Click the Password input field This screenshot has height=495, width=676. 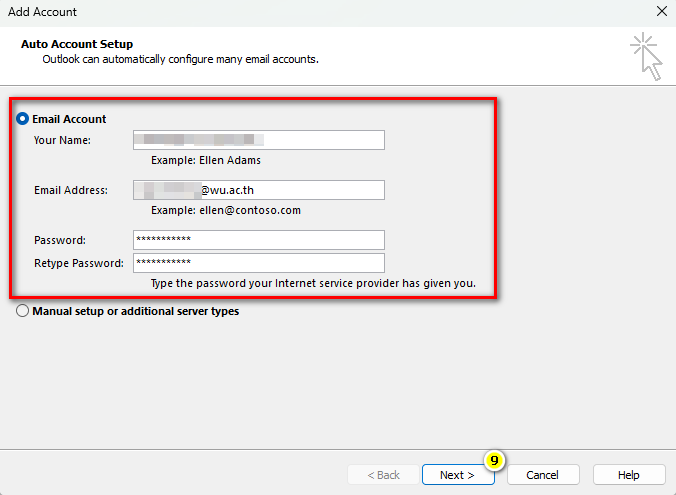click(x=258, y=240)
